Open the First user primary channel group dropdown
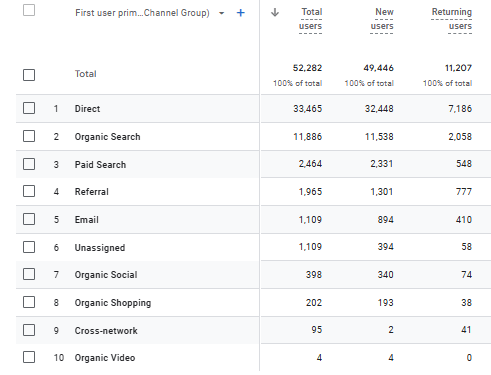This screenshot has height=375, width=491. point(221,13)
